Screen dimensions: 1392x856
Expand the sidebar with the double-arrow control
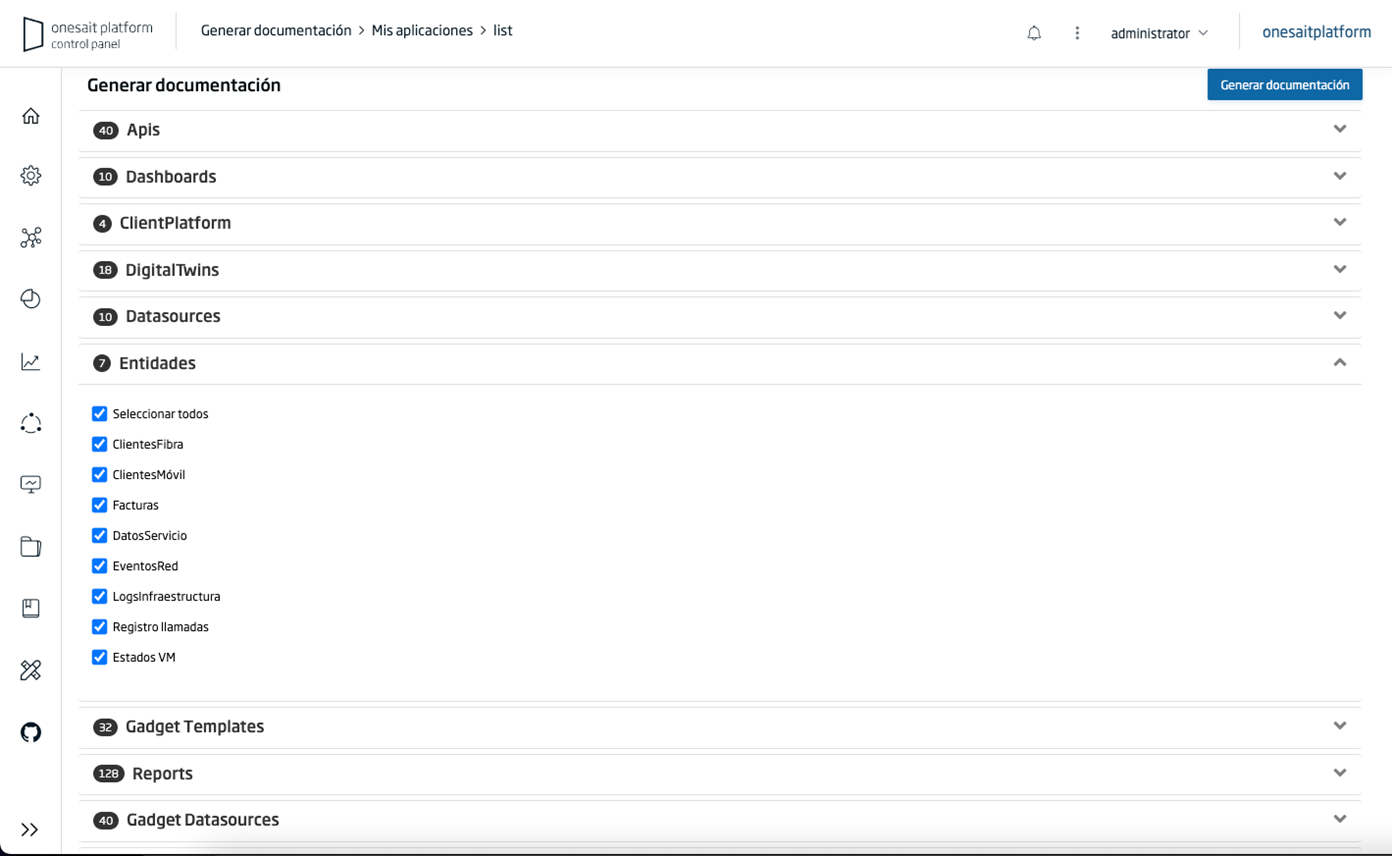[30, 828]
